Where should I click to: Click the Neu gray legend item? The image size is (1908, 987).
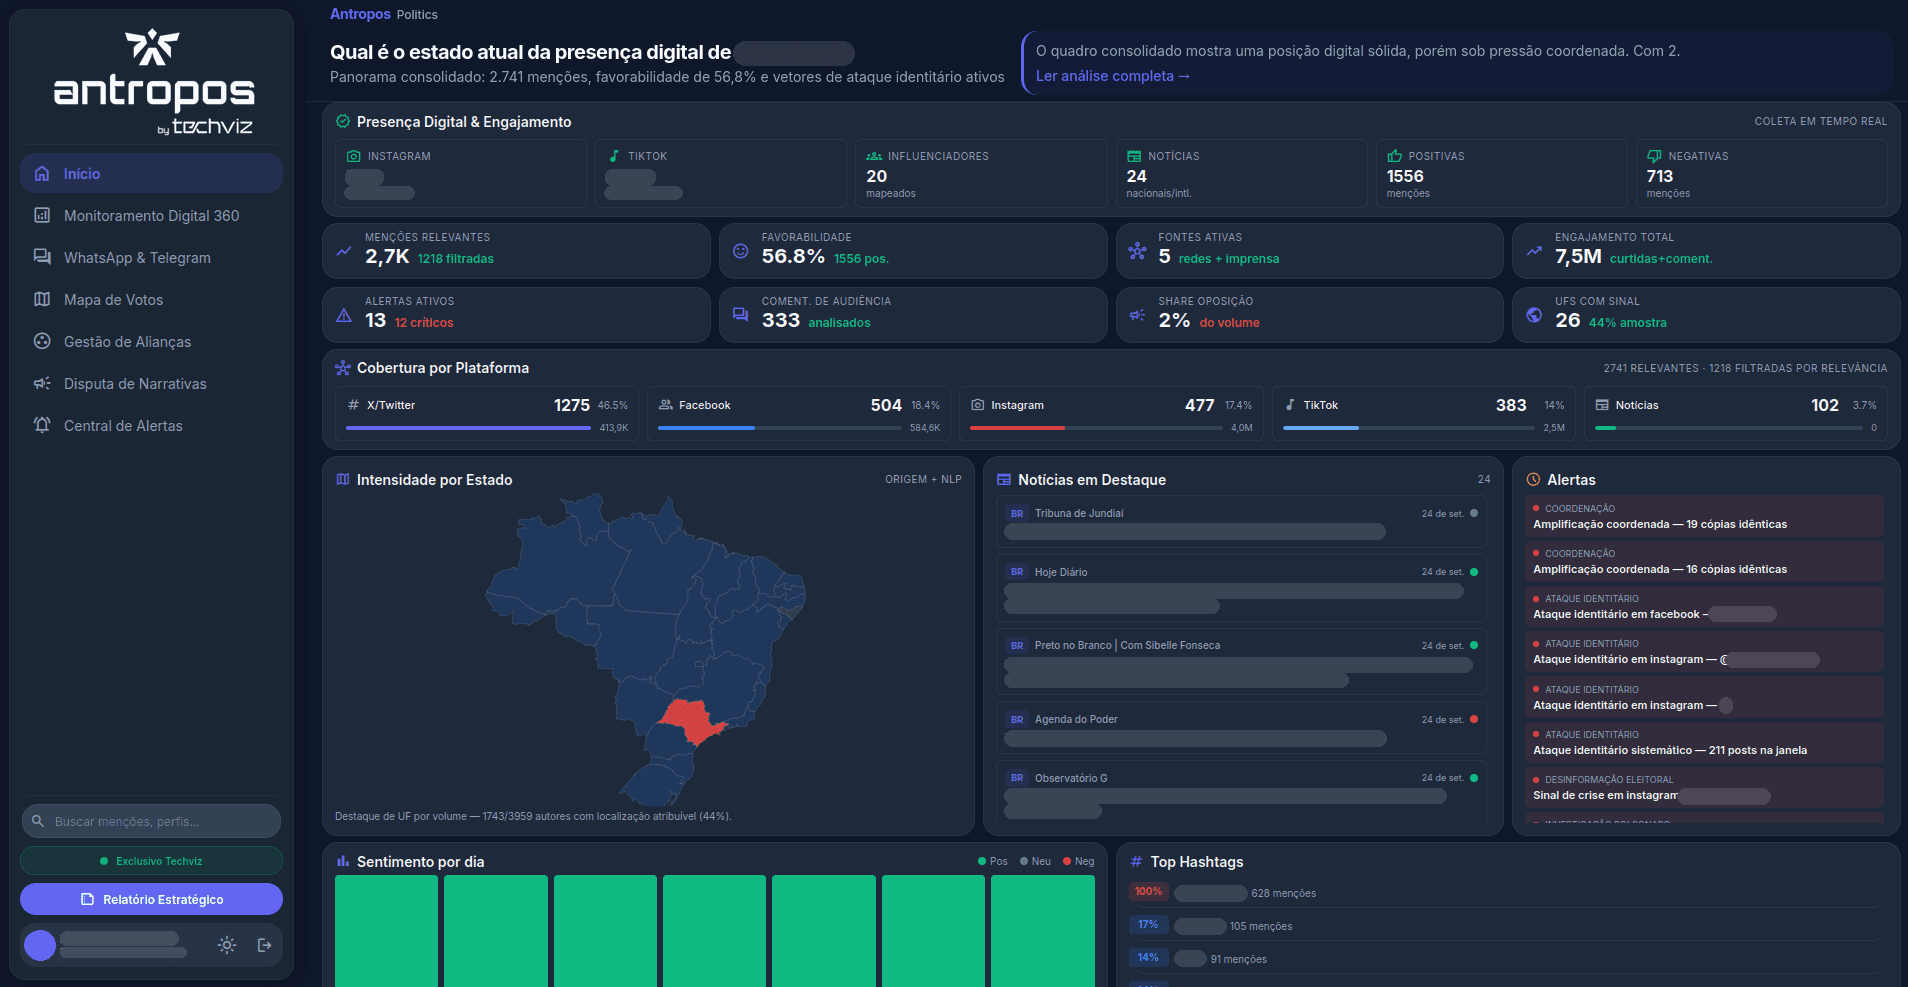point(1035,861)
